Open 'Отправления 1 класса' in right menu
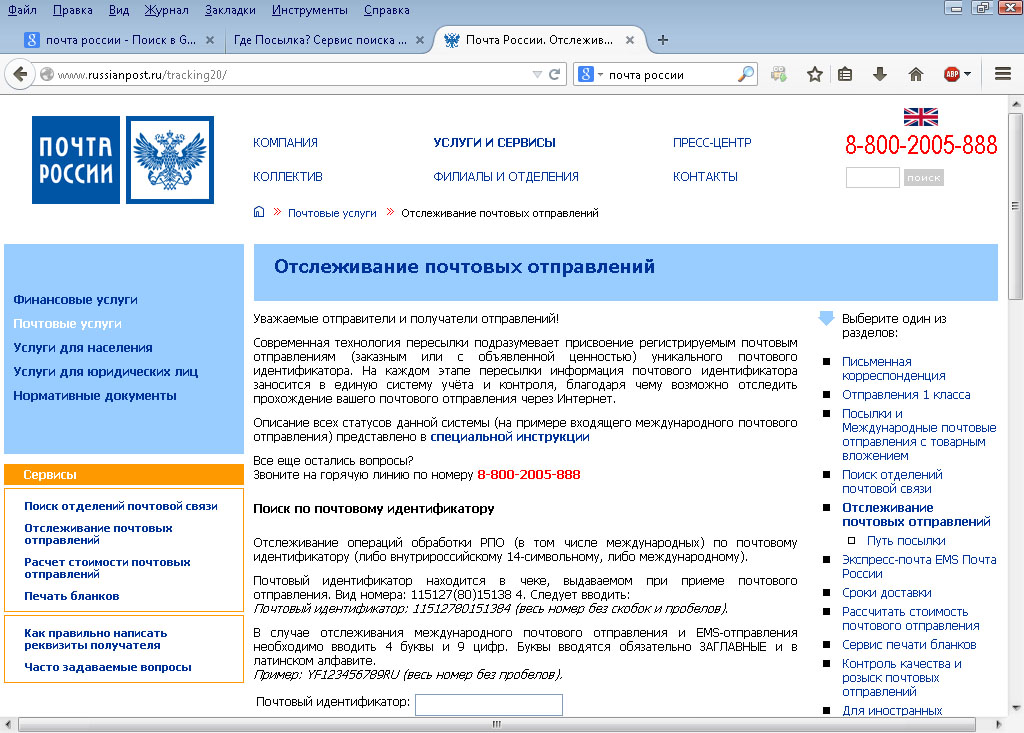The height and width of the screenshot is (733, 1024). [906, 395]
